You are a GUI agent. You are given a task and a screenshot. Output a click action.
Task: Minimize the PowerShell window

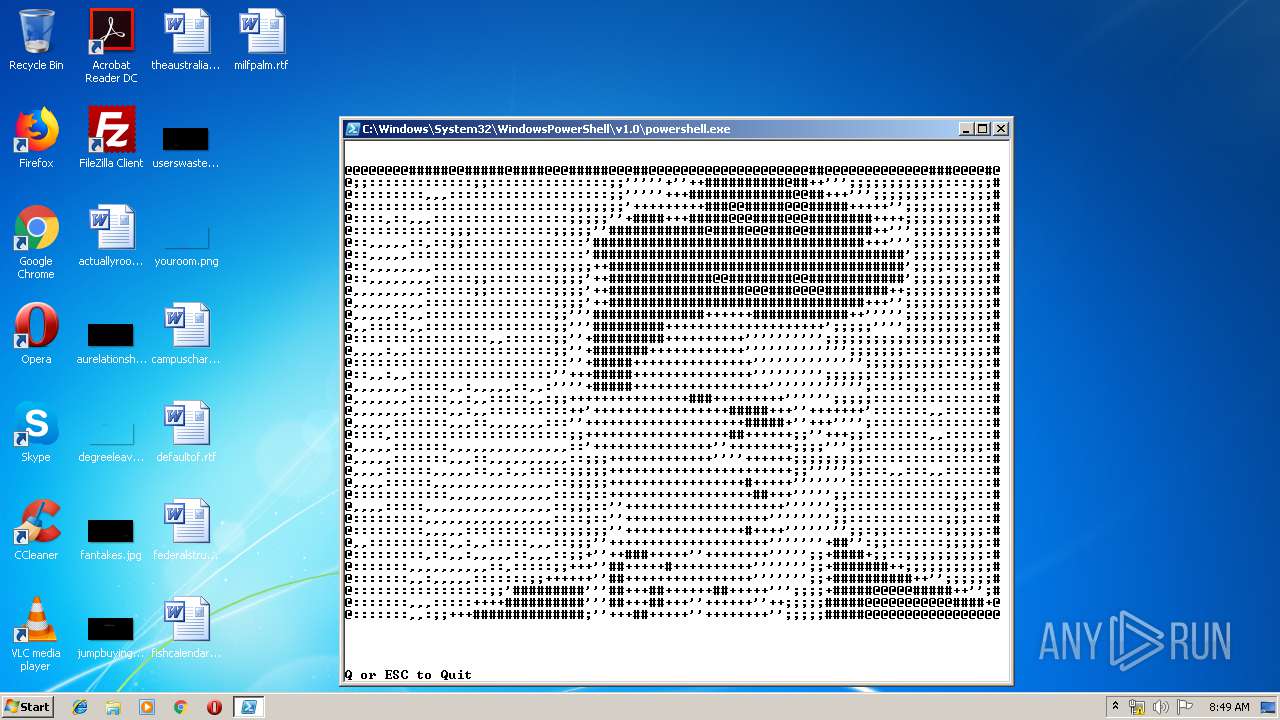tap(966, 129)
